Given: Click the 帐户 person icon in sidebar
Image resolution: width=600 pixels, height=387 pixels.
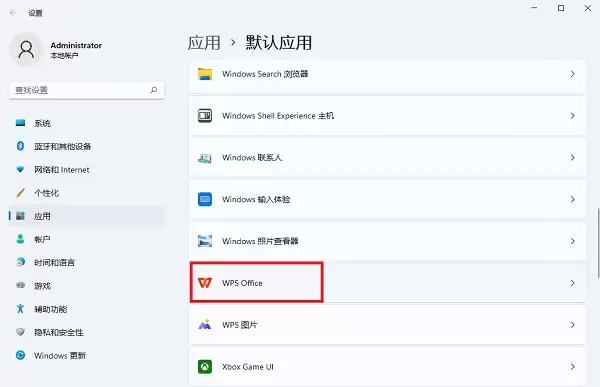Looking at the screenshot, I should [20, 239].
